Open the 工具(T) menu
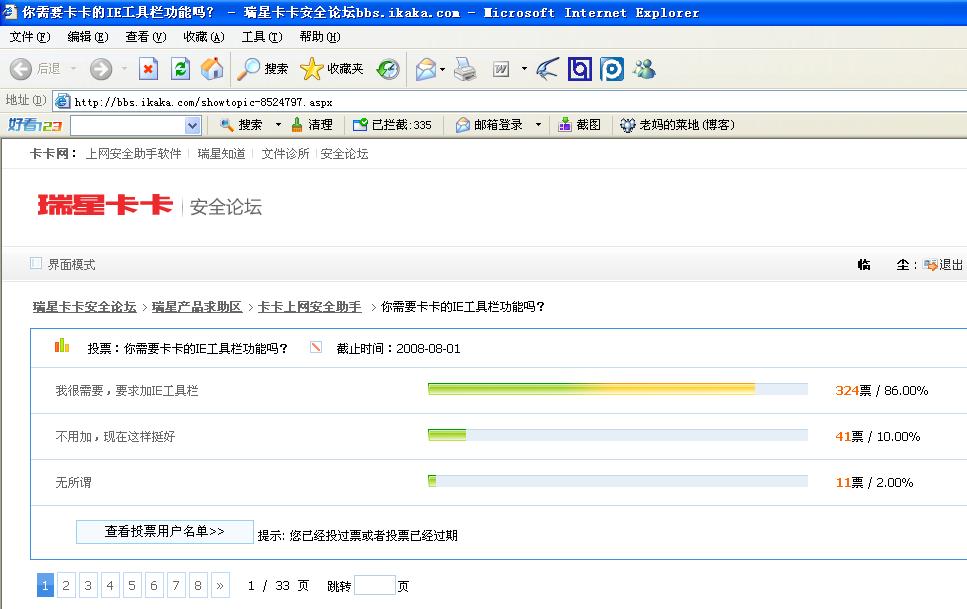This screenshot has height=609, width=967. click(x=261, y=37)
